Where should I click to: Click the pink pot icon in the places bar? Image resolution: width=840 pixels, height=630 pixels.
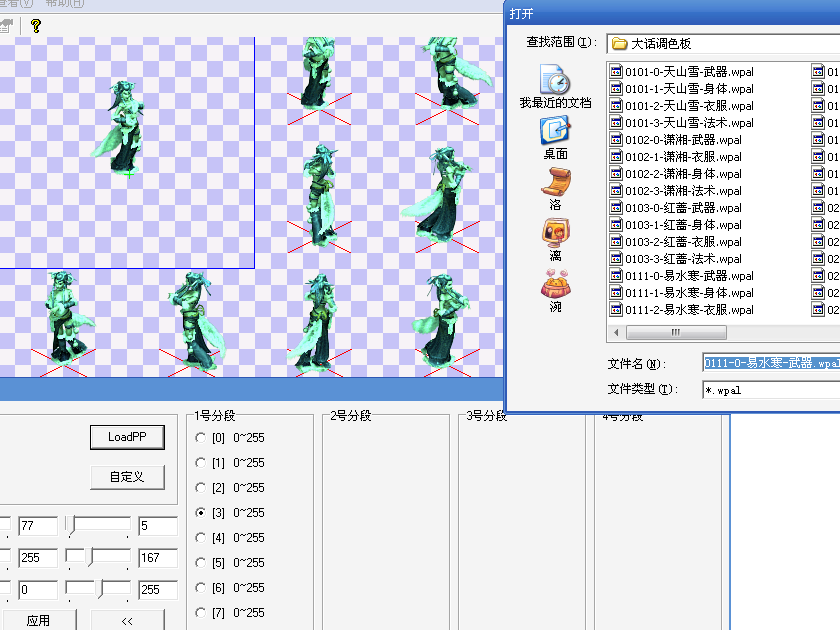pyautogui.click(x=556, y=283)
